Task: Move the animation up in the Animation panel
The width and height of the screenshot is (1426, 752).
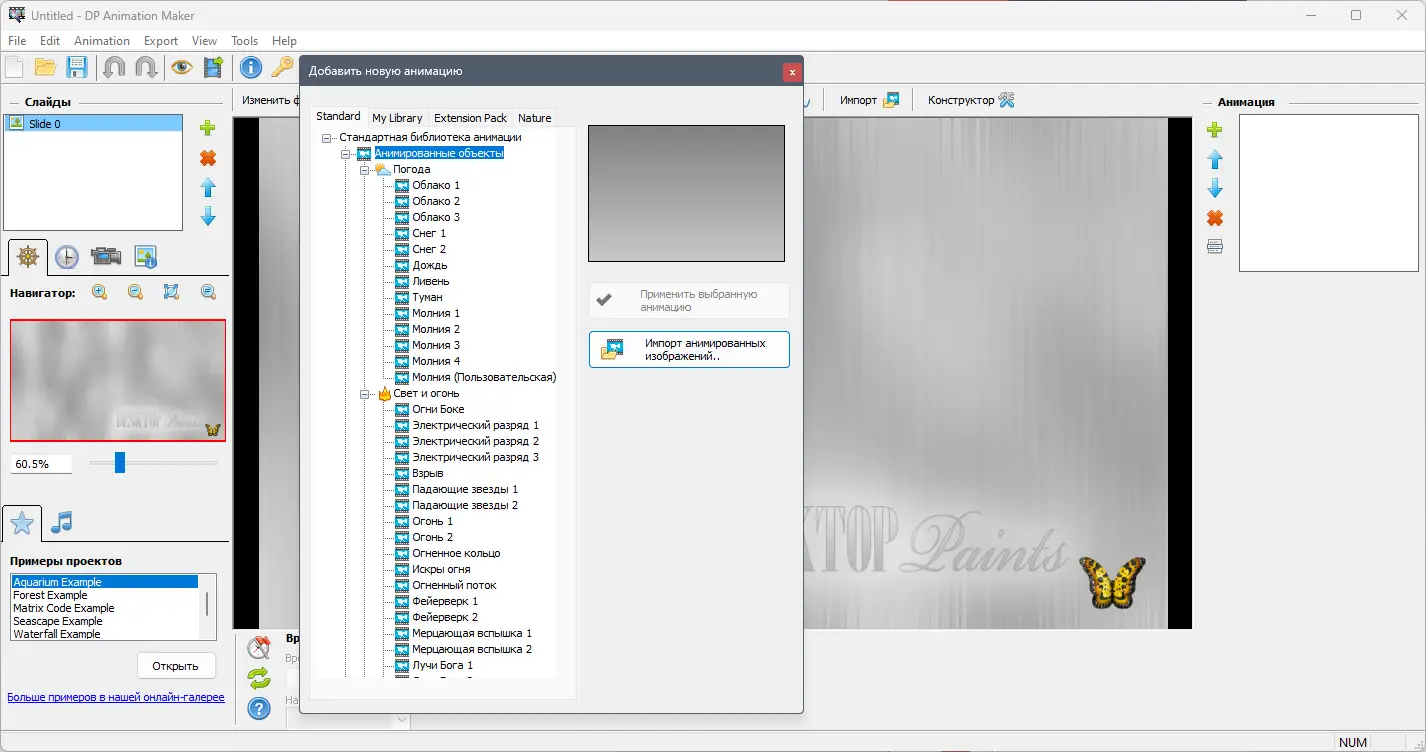Action: [x=1215, y=159]
